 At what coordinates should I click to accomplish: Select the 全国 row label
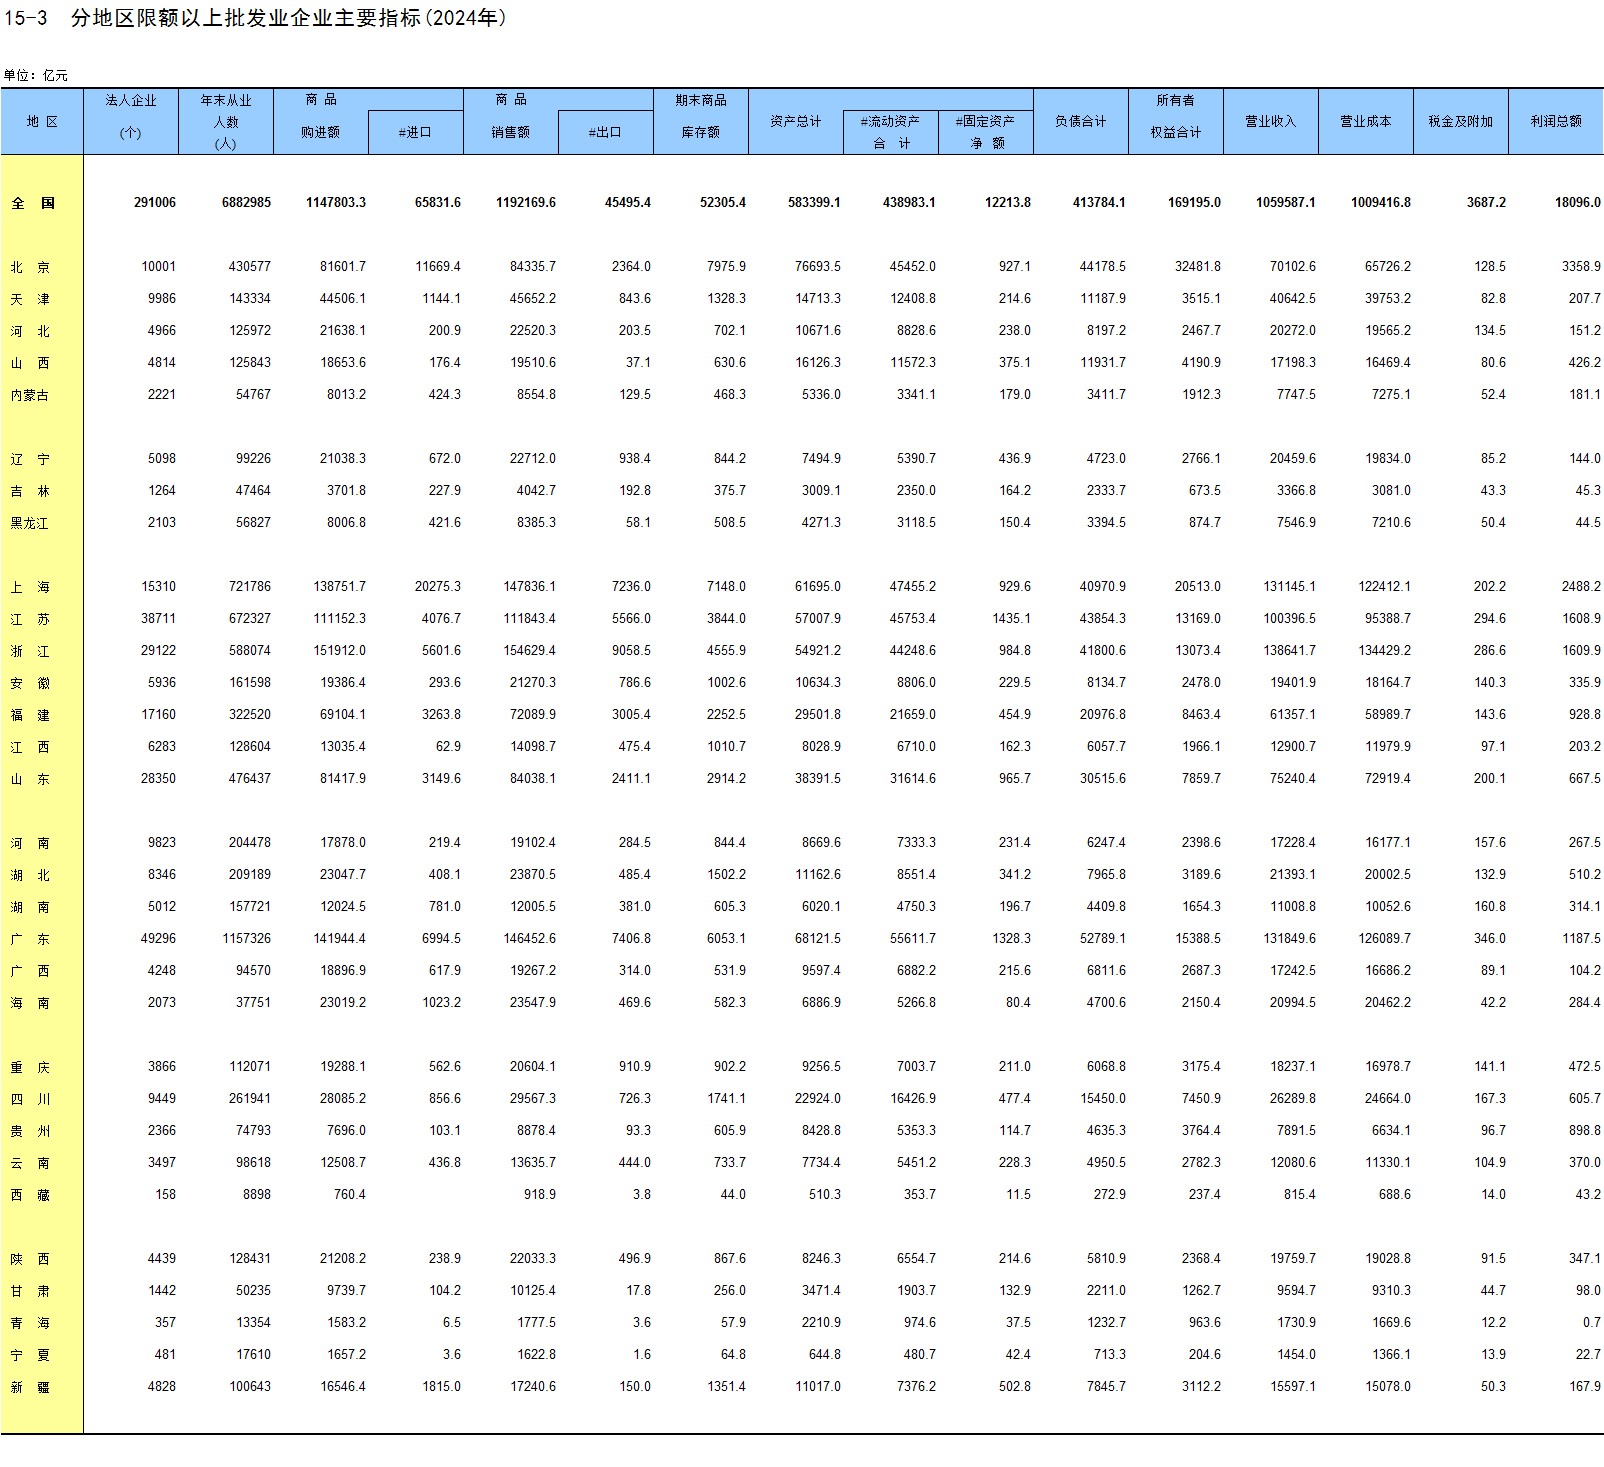pyautogui.click(x=33, y=203)
